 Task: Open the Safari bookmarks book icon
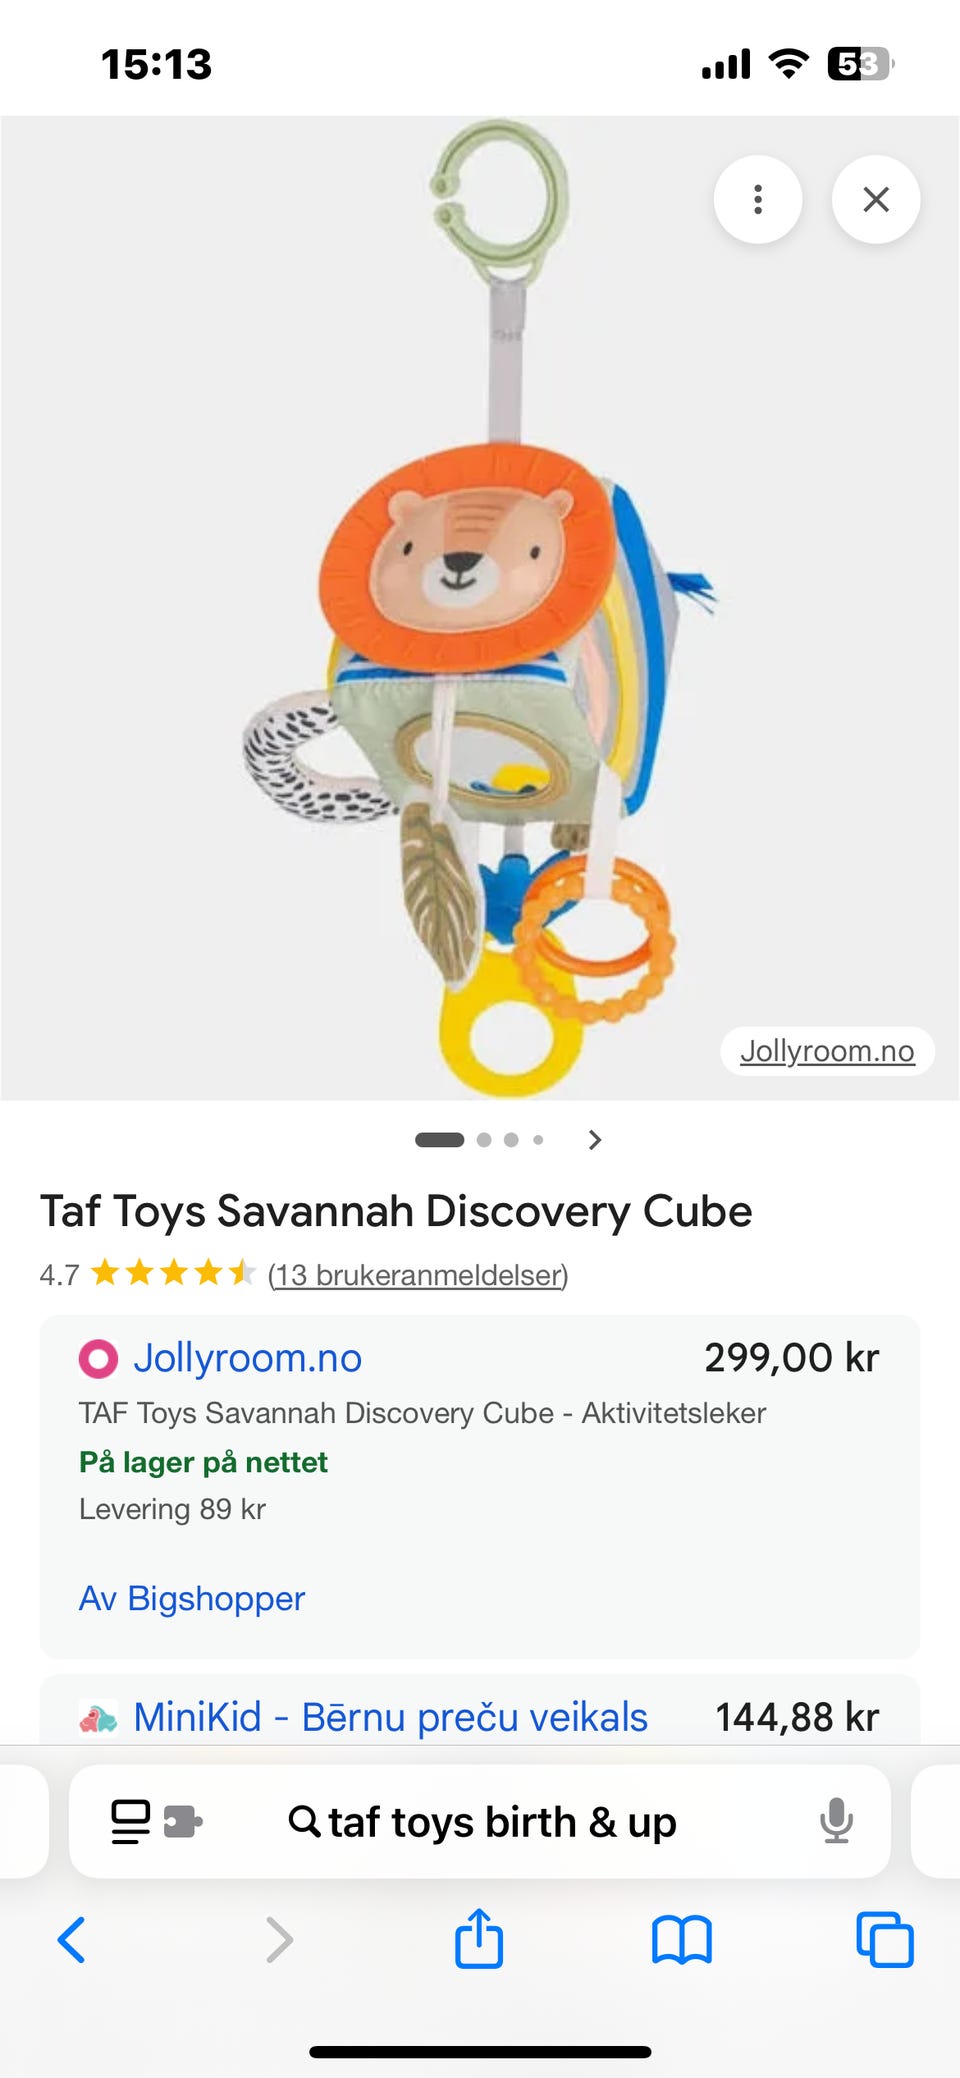click(682, 1940)
